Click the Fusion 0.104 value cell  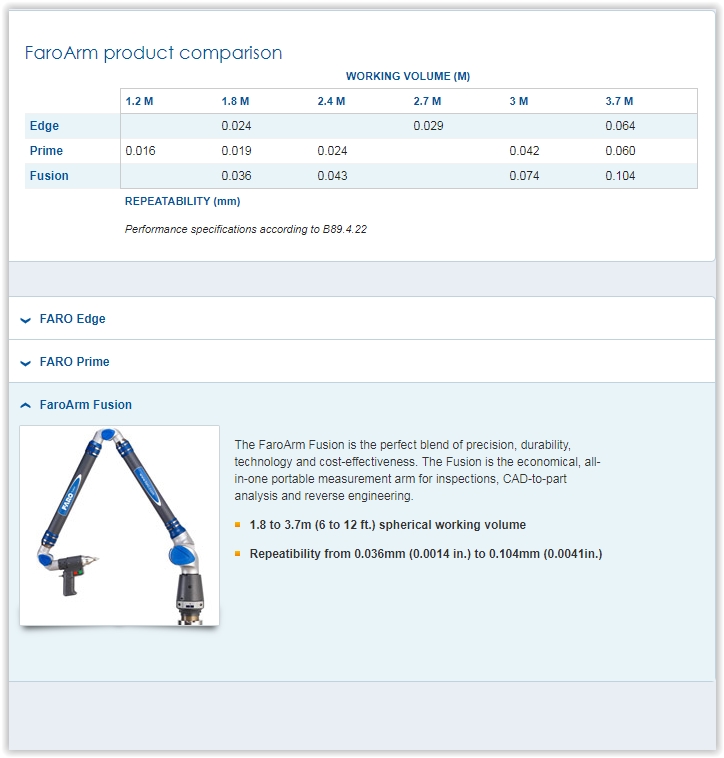pos(620,175)
